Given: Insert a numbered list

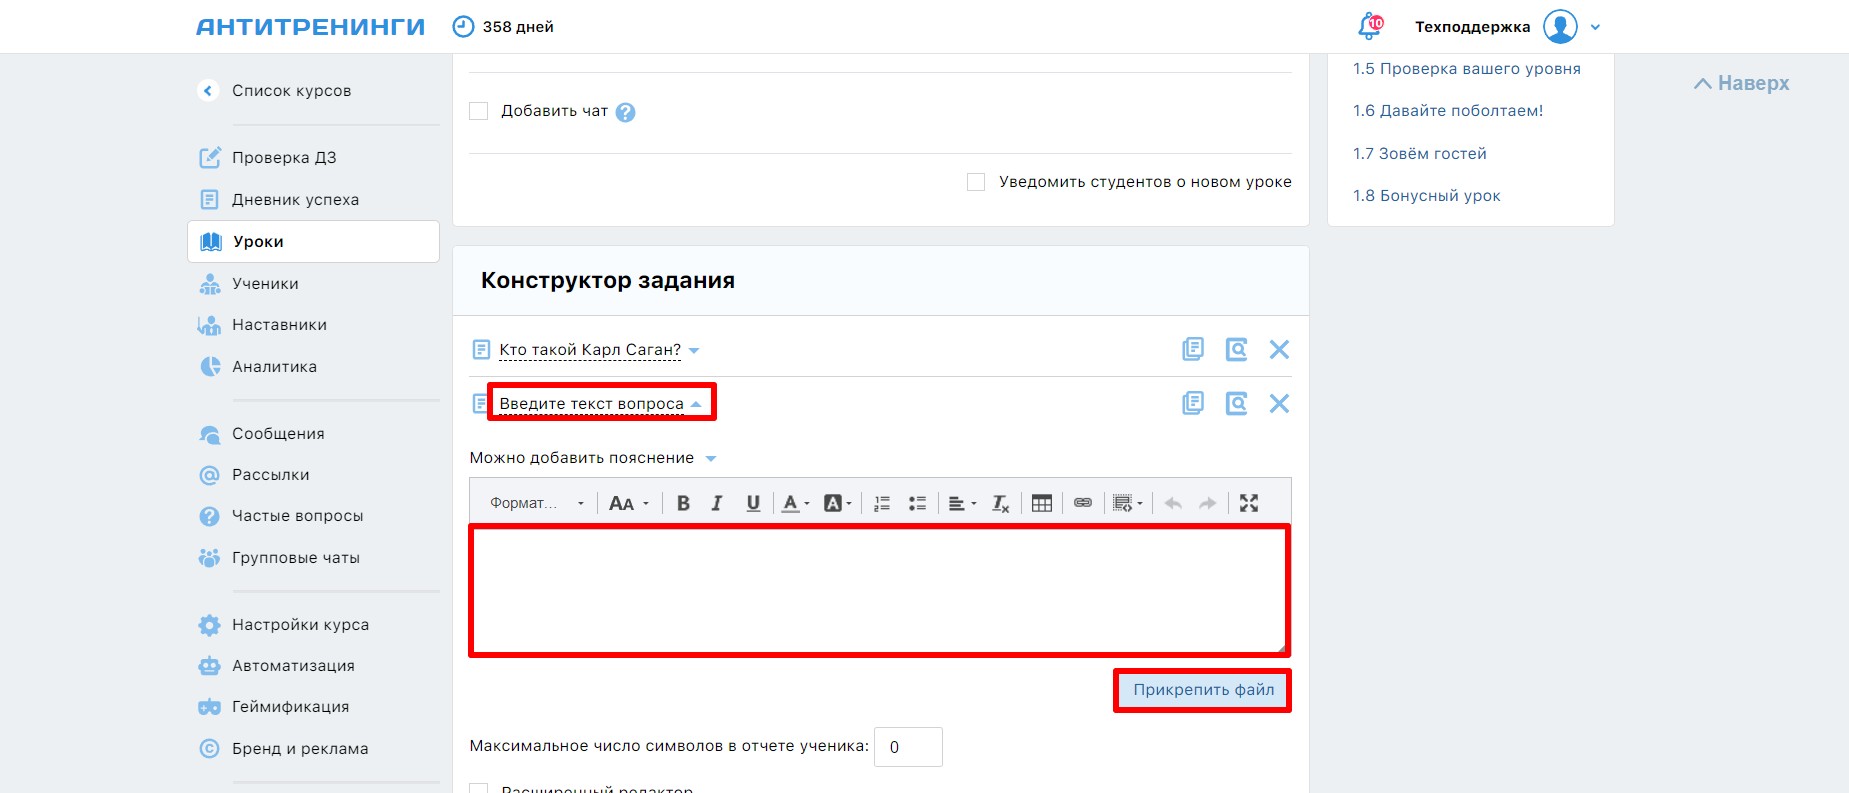Looking at the screenshot, I should 881,503.
